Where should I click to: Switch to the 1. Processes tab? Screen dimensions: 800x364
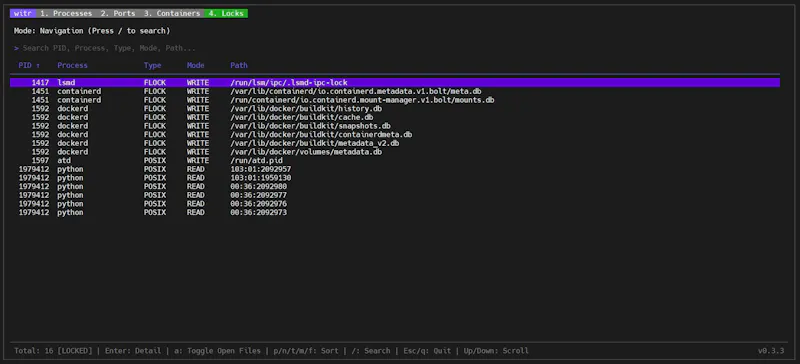pos(66,13)
